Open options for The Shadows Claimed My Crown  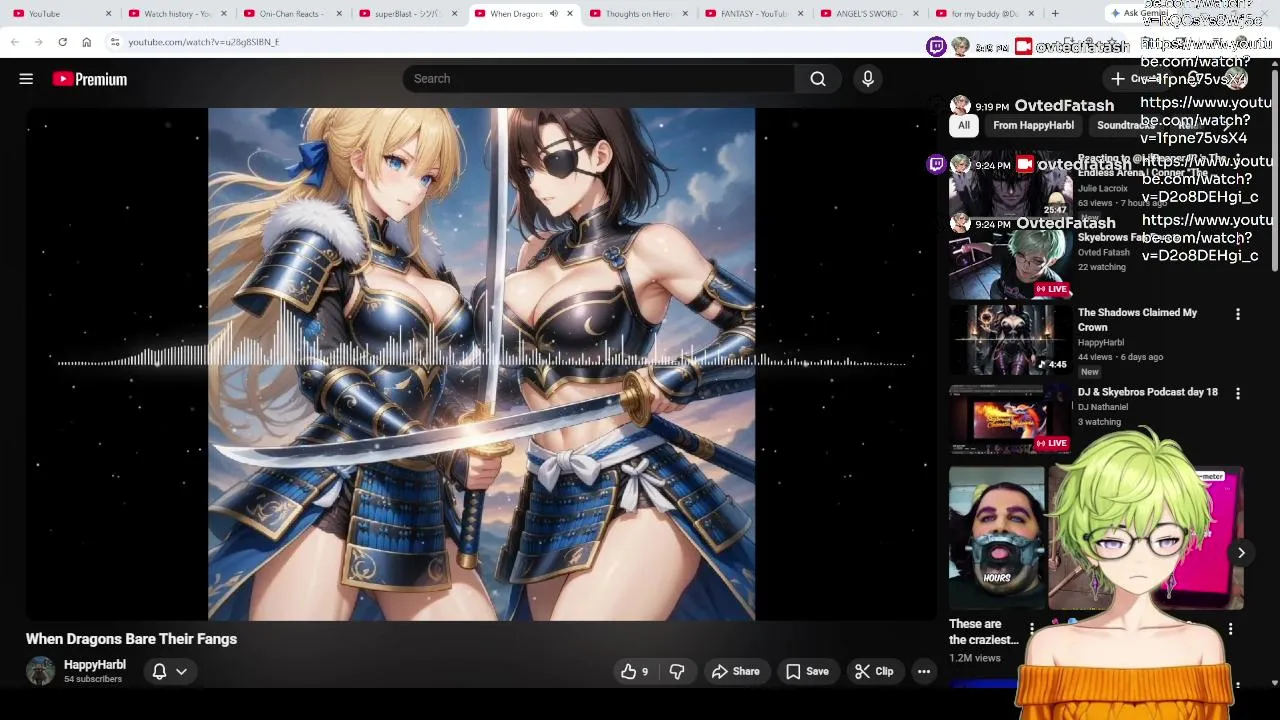pyautogui.click(x=1238, y=314)
